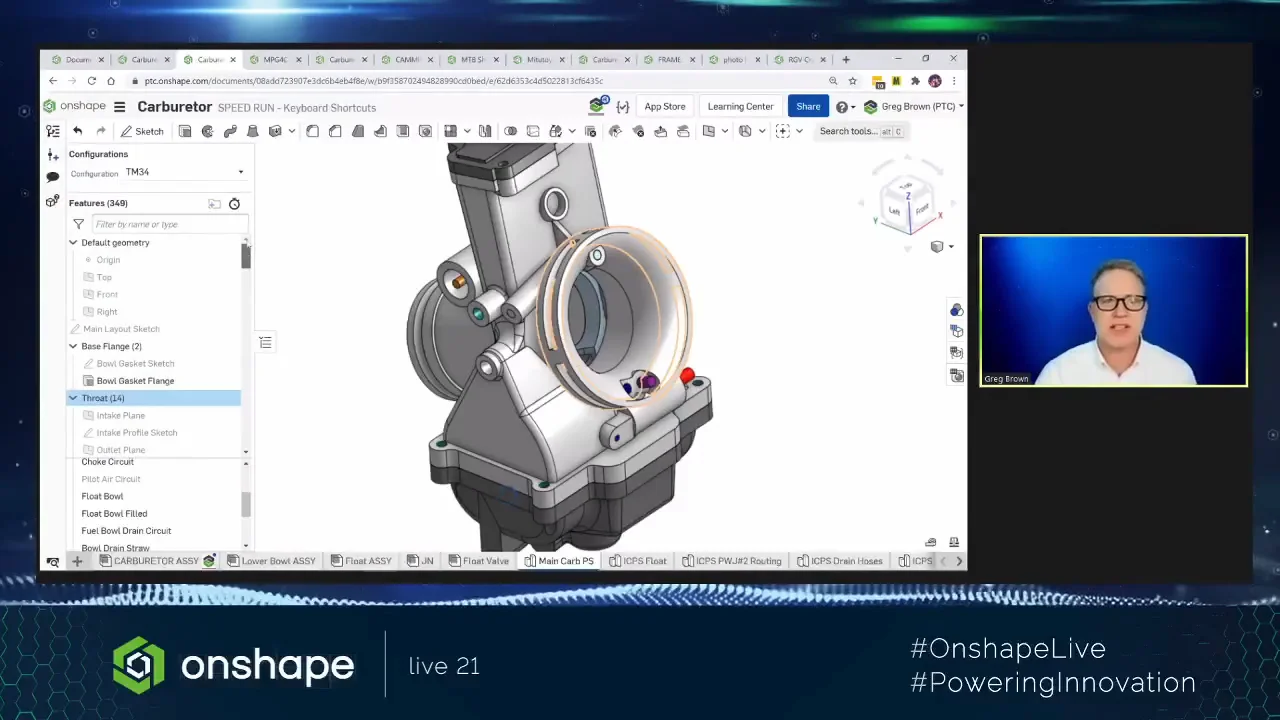Select the Hole tool
Image resolution: width=1280 pixels, height=720 pixels.
[x=425, y=131]
